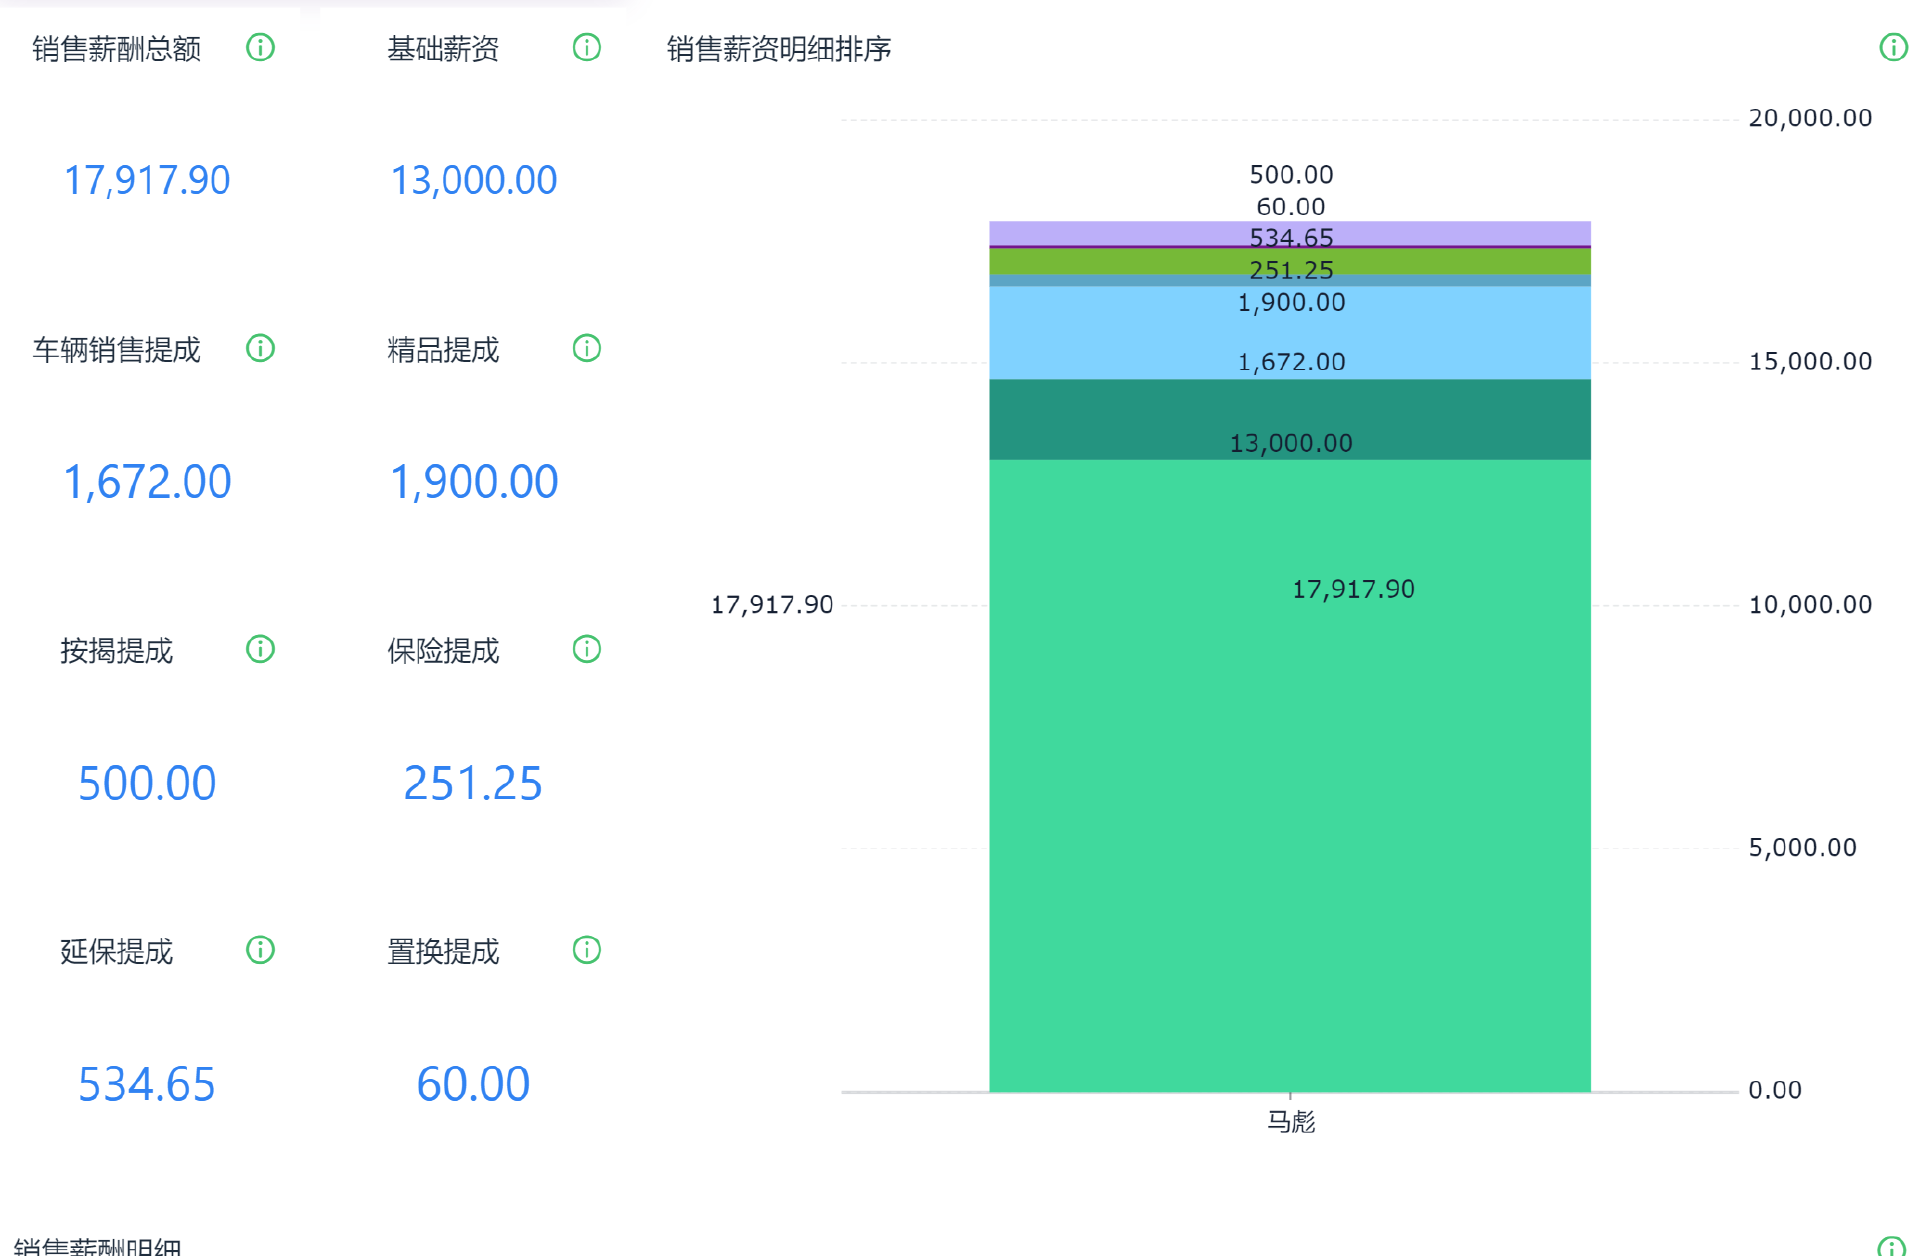
Task: Click info icon beside 置换提成
Action: (587, 950)
